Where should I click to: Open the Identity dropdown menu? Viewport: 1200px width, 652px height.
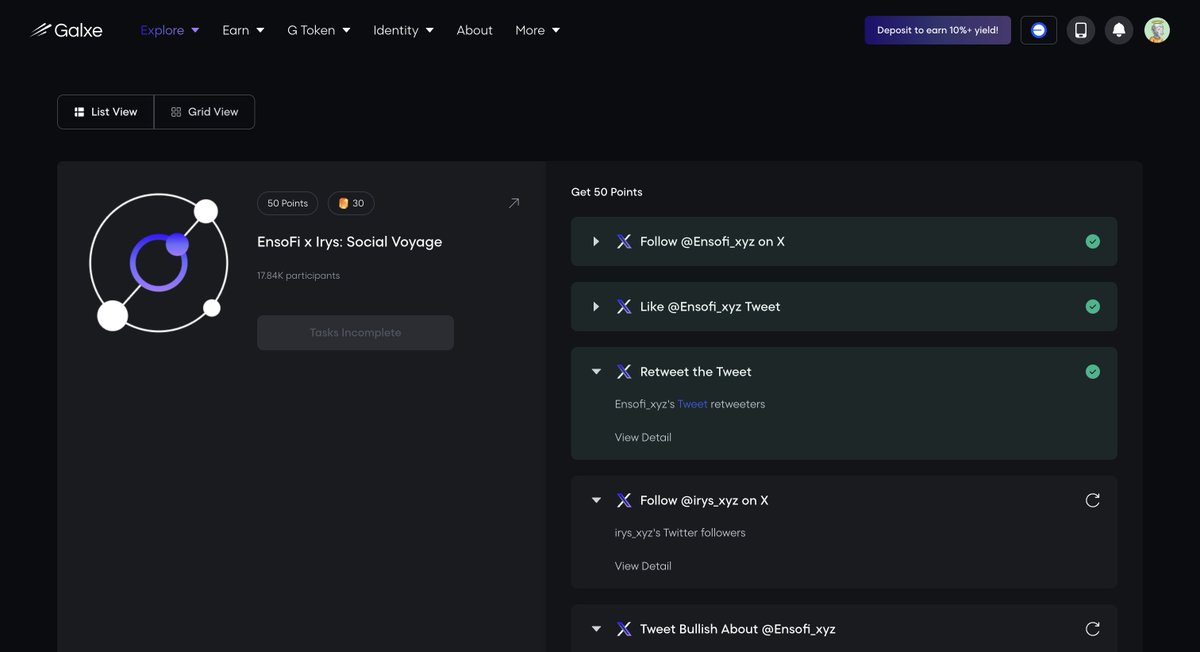pyautogui.click(x=403, y=30)
